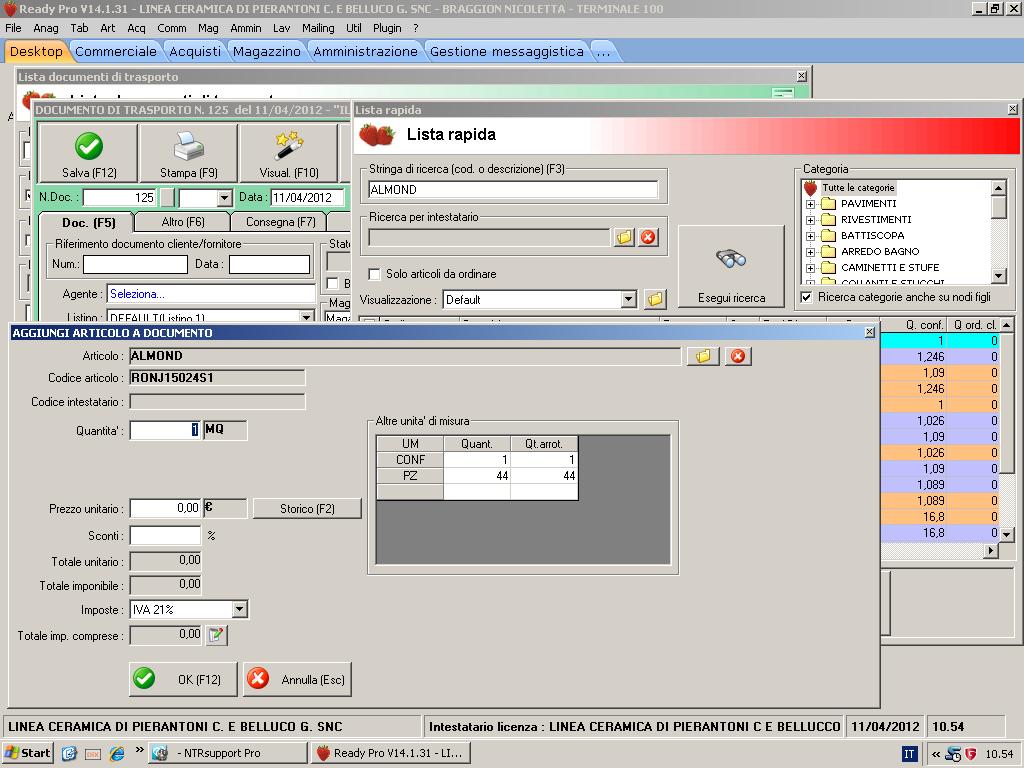Click Q. conf. column header
Image resolution: width=1024 pixels, height=768 pixels.
tap(915, 325)
